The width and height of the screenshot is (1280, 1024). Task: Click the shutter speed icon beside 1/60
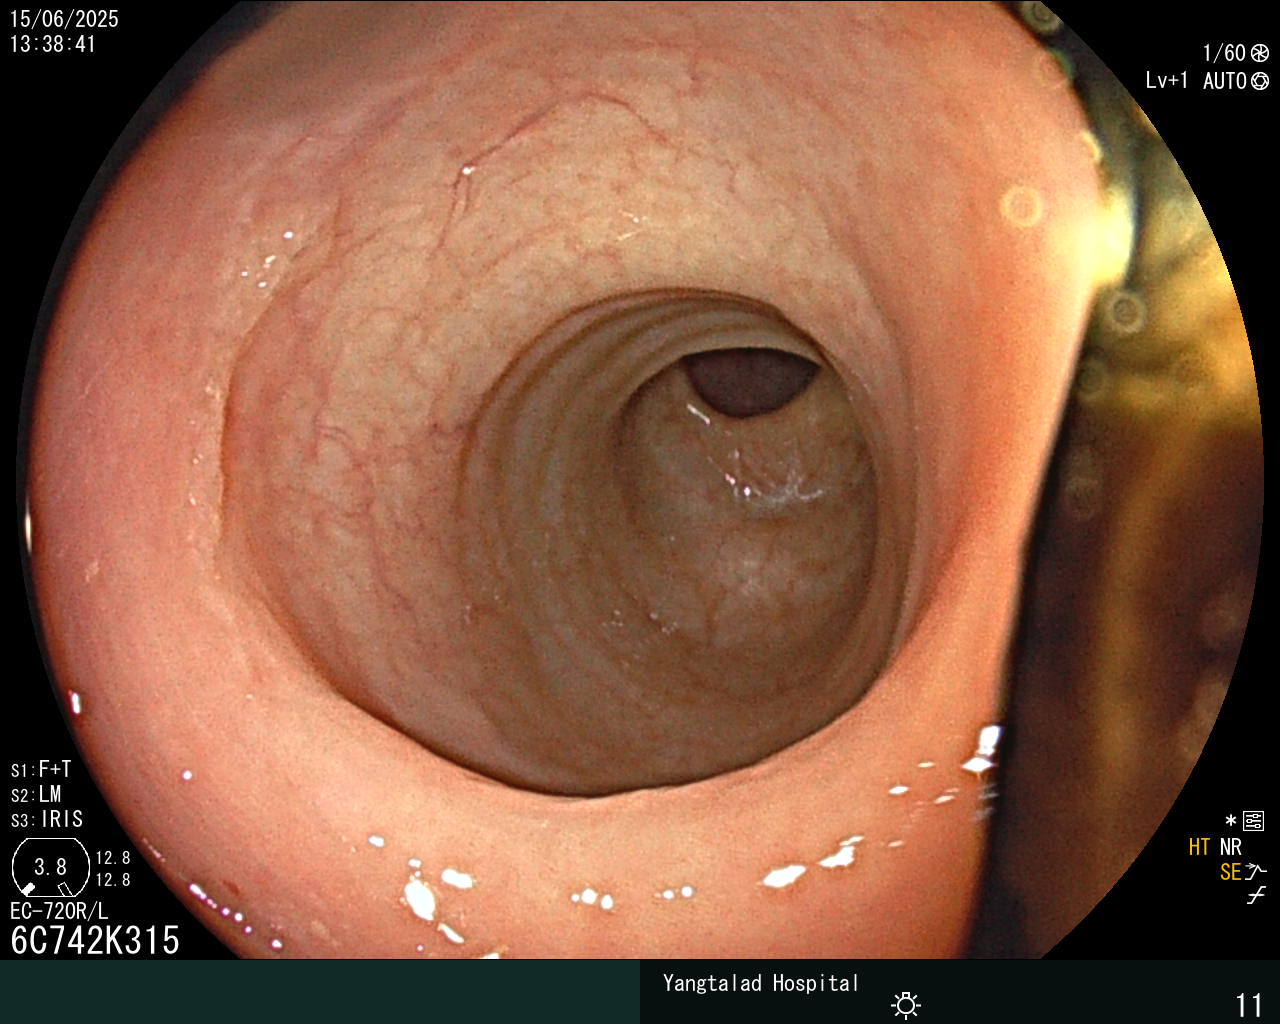[1260, 53]
